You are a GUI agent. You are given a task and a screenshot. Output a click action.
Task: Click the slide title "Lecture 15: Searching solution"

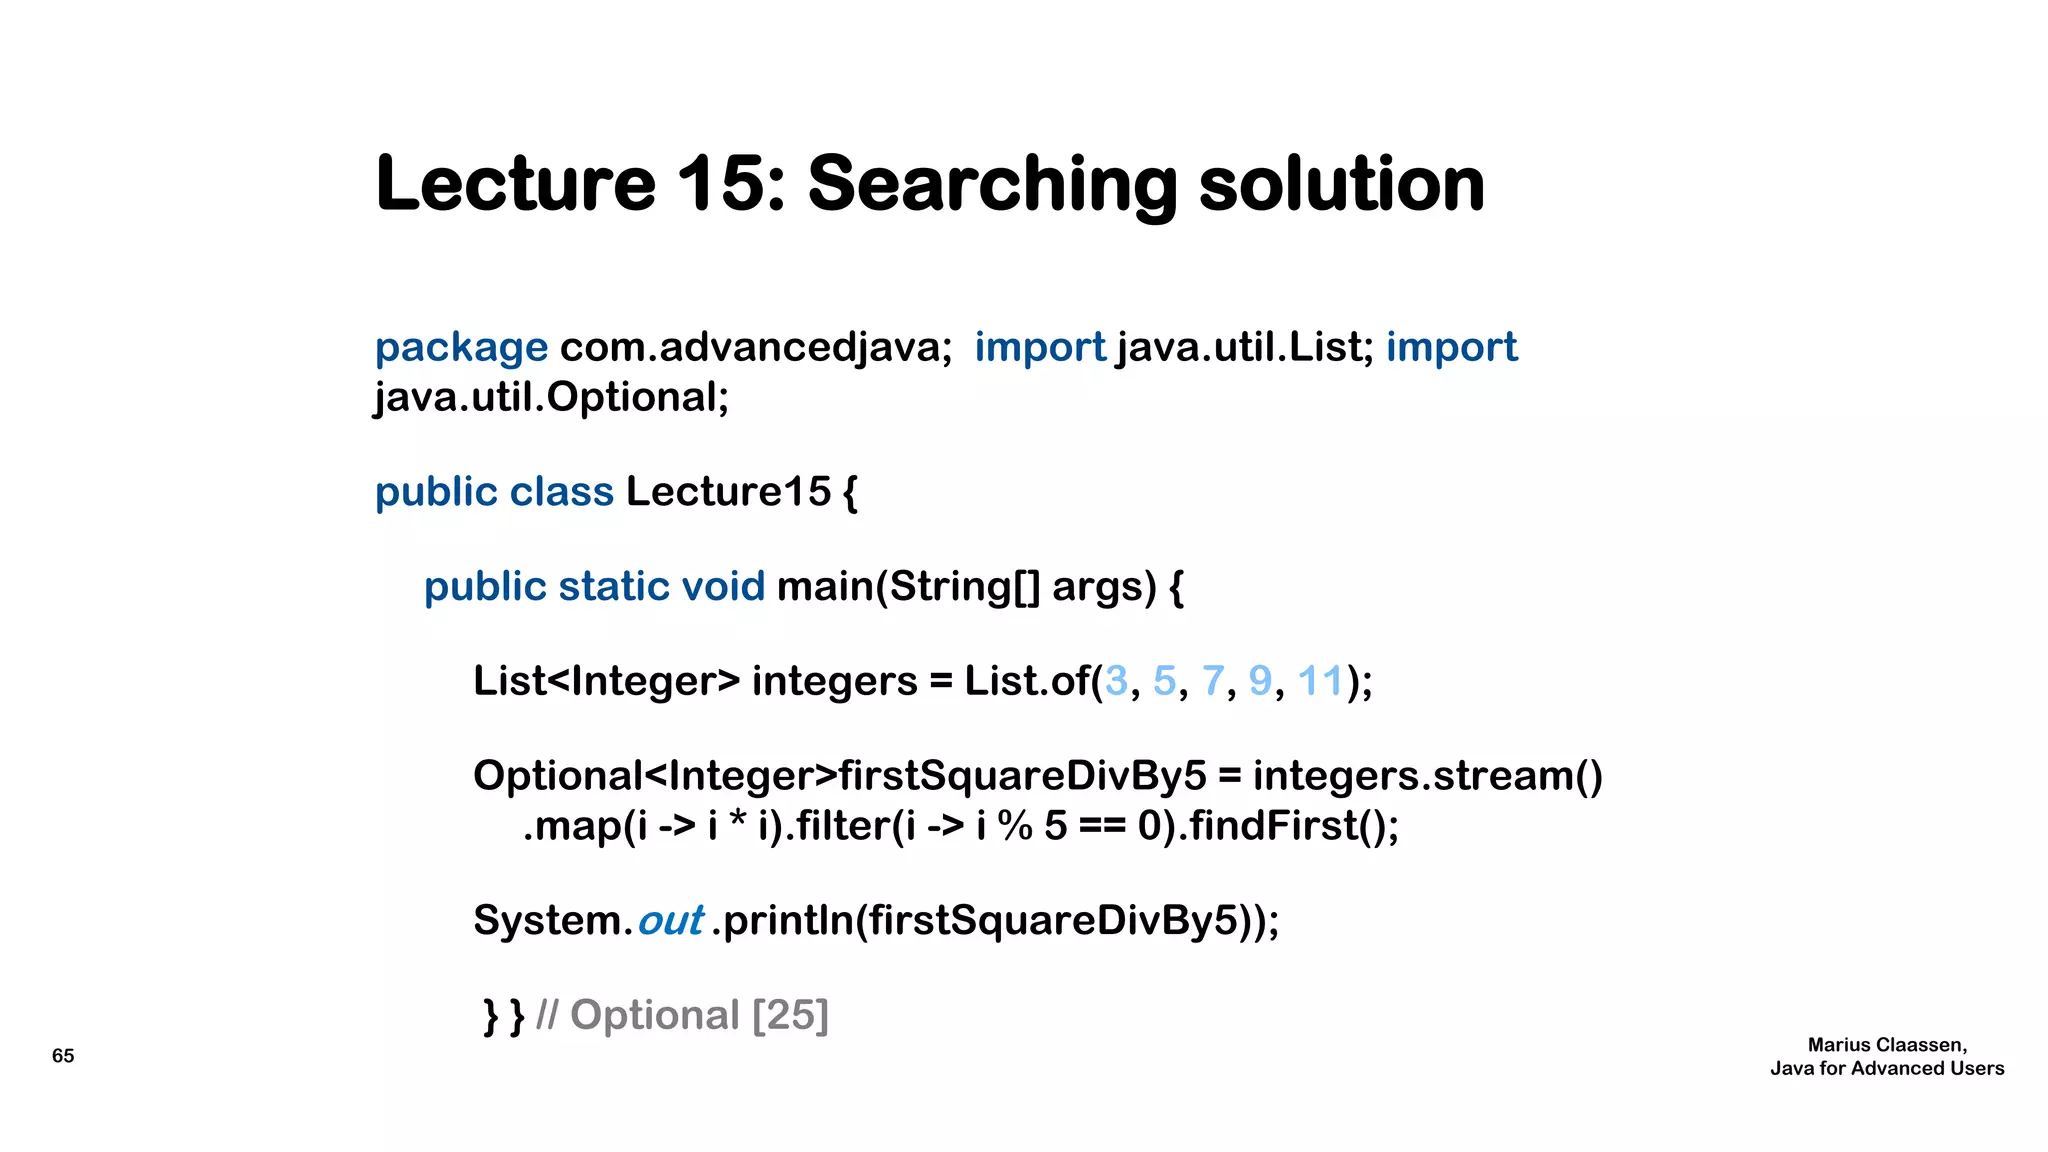[929, 184]
